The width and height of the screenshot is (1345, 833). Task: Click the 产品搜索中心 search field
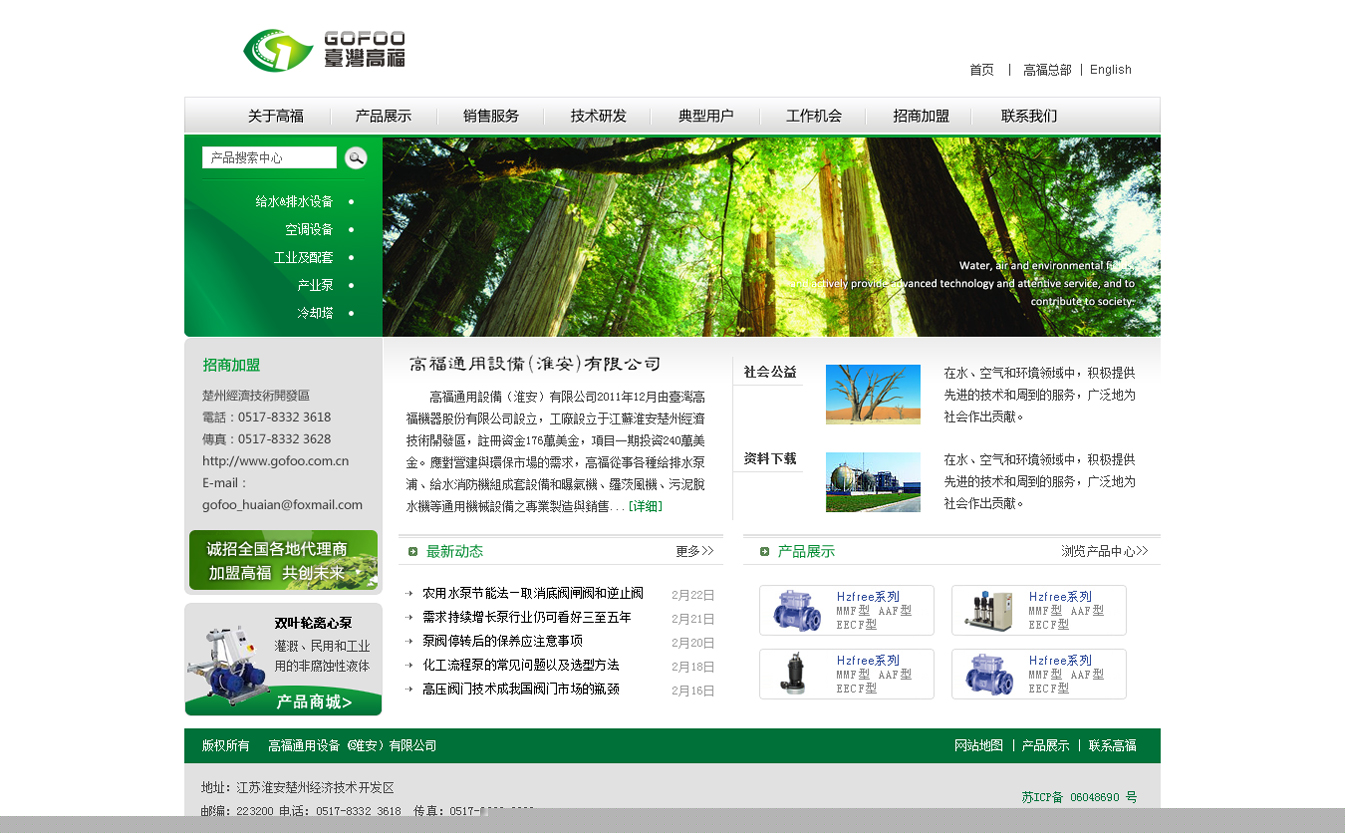pyautogui.click(x=269, y=158)
